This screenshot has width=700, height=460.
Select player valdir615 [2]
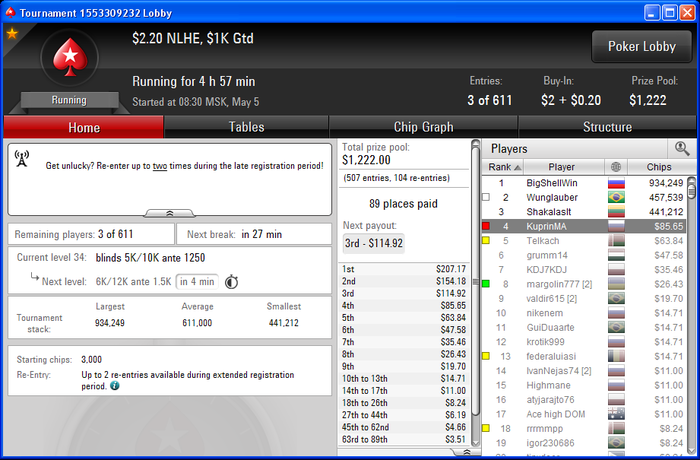click(x=552, y=298)
